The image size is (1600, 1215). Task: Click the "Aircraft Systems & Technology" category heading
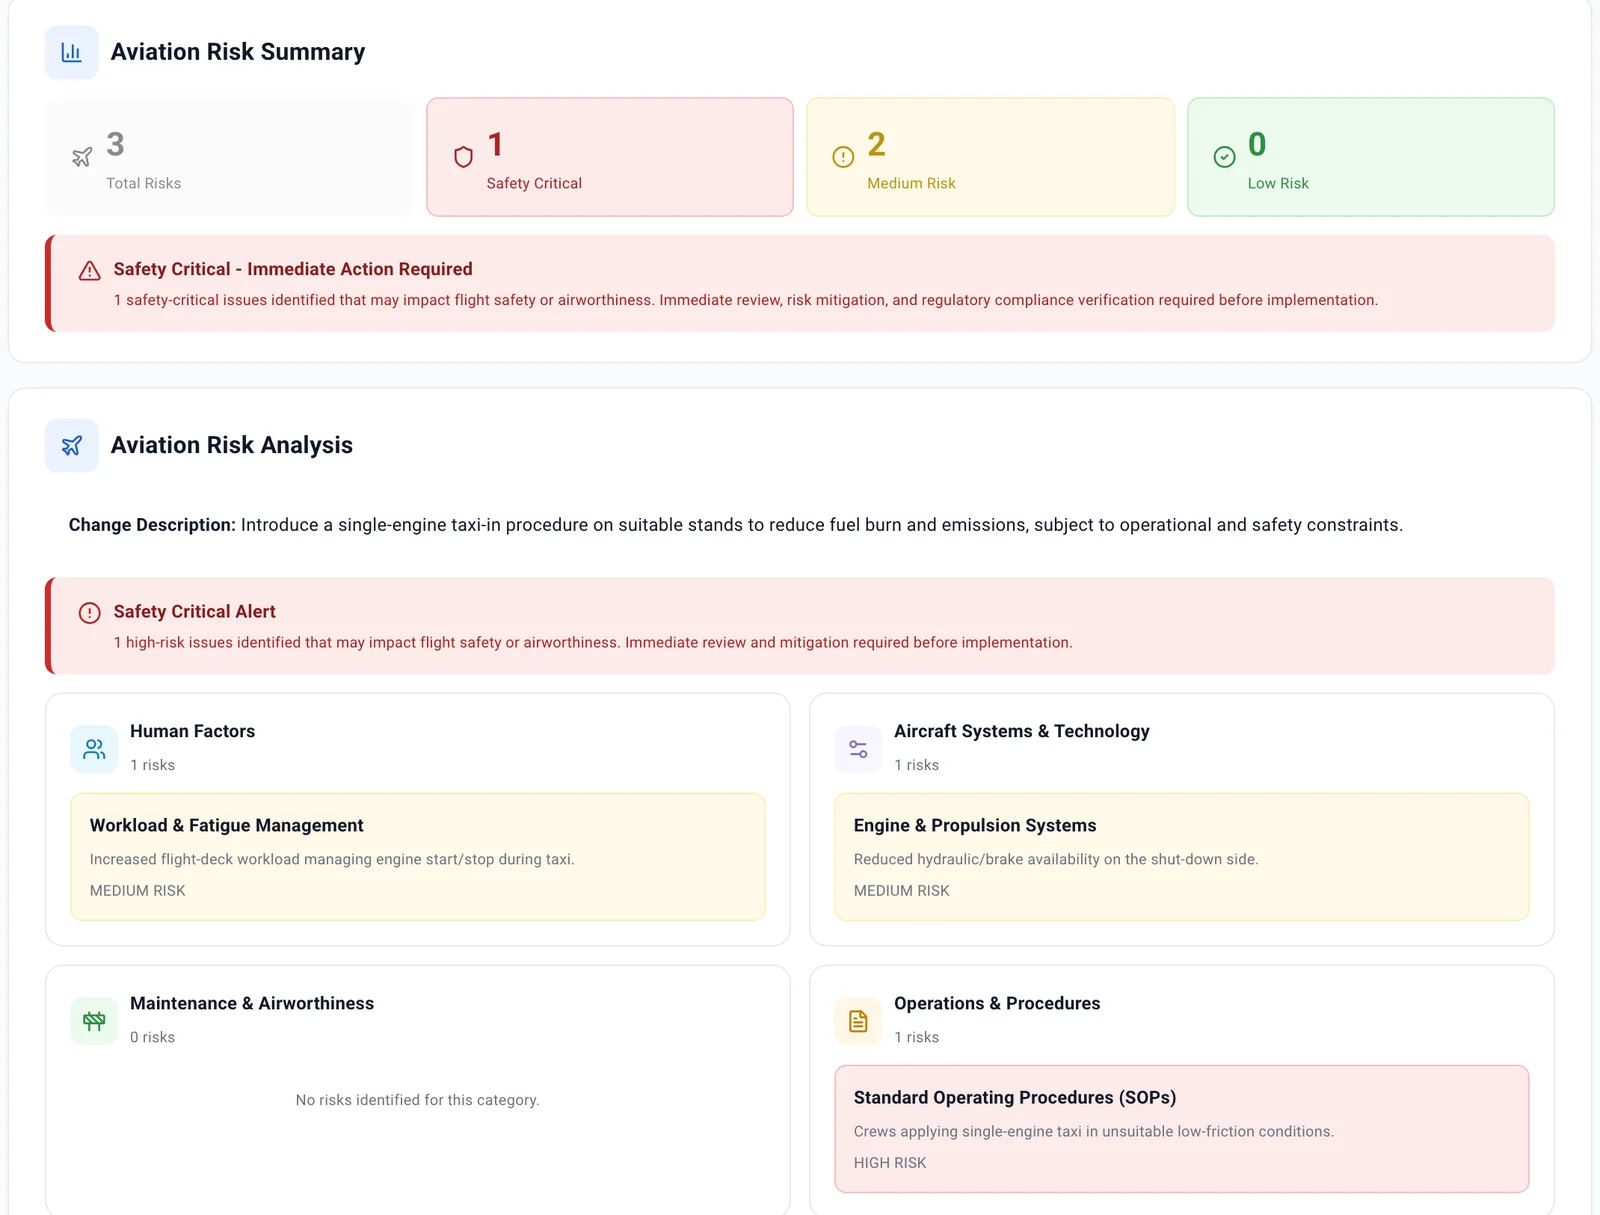coord(1022,731)
